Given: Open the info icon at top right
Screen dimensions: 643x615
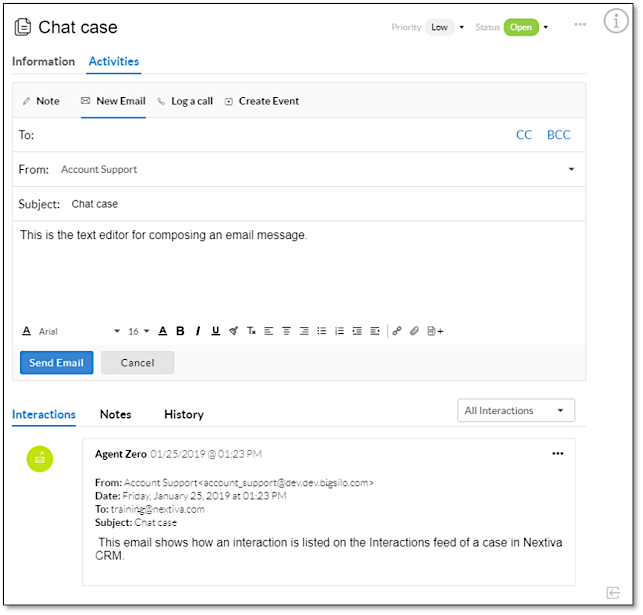Looking at the screenshot, I should 616,22.
